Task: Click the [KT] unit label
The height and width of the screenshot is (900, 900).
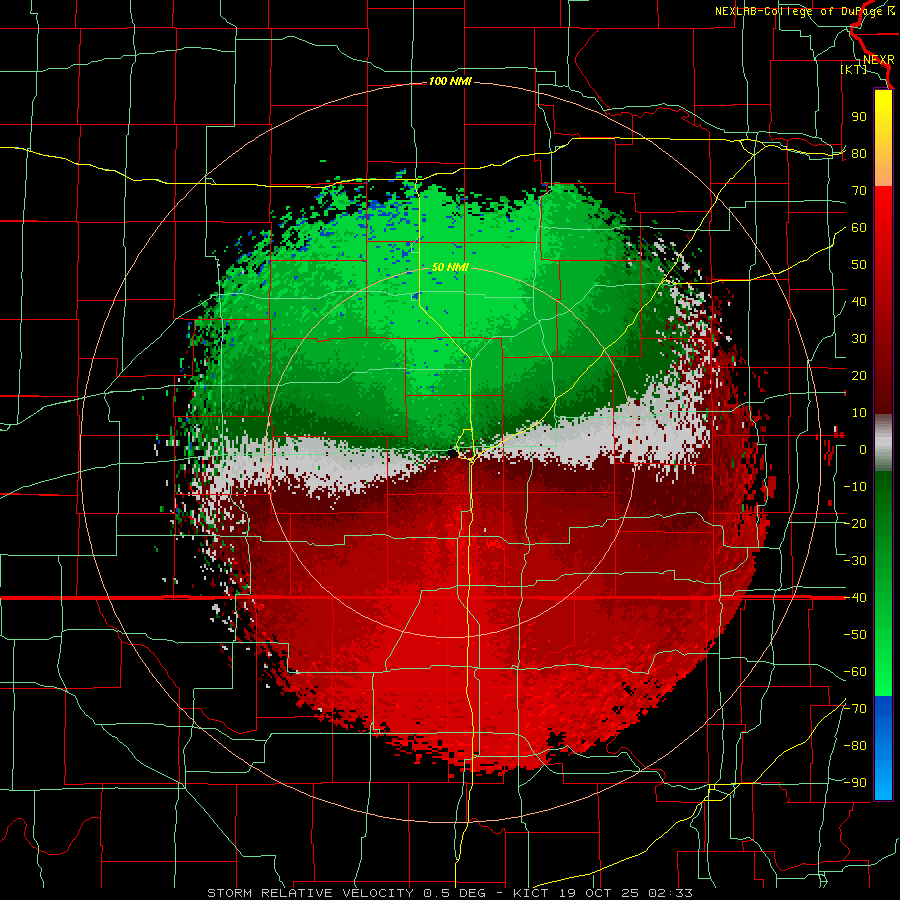Action: pos(854,69)
